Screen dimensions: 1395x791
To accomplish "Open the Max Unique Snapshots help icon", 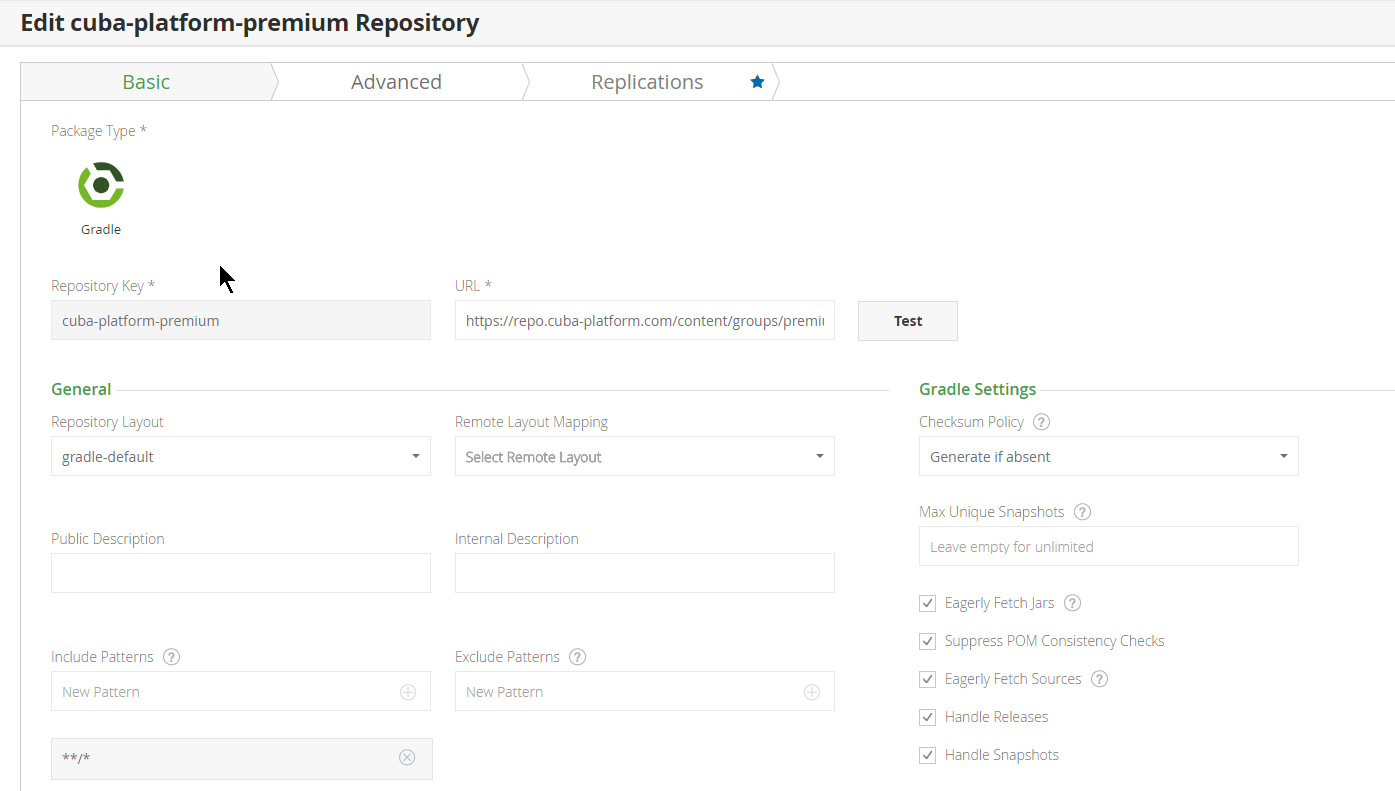I will (1082, 512).
